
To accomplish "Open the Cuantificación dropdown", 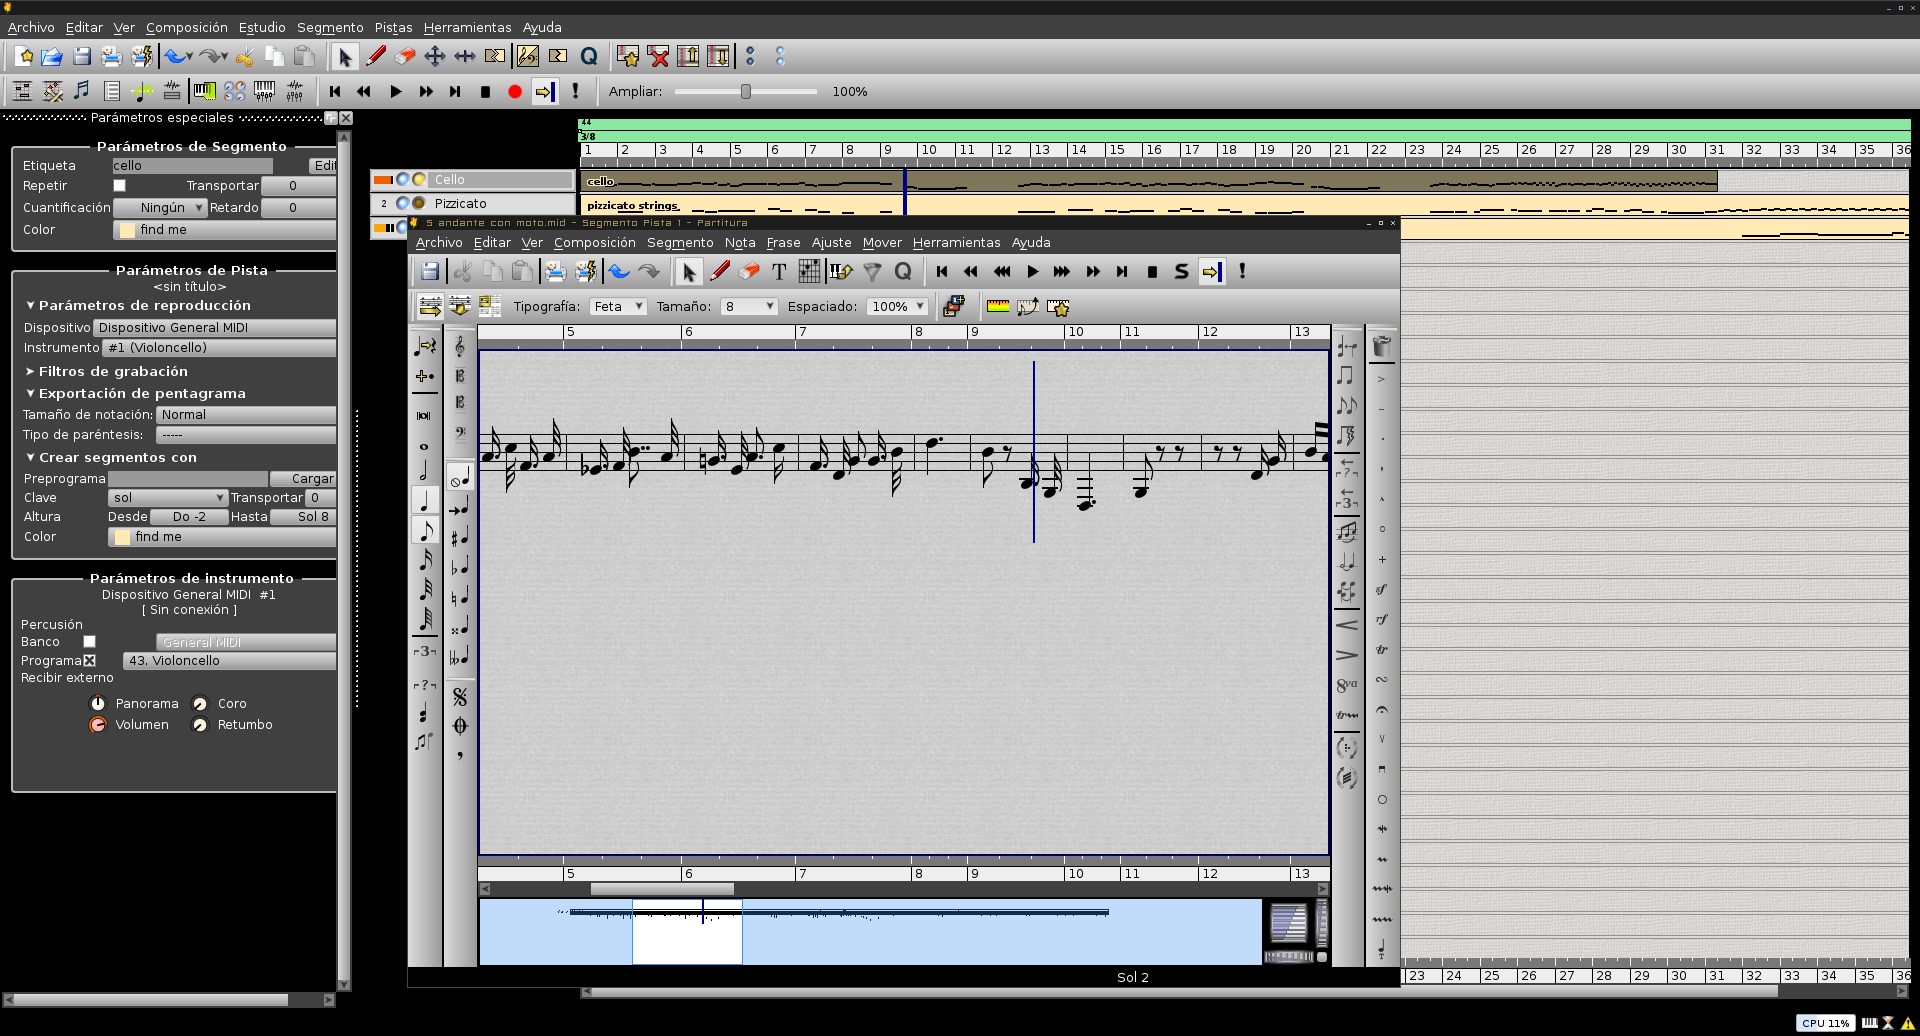I will click(x=160, y=208).
